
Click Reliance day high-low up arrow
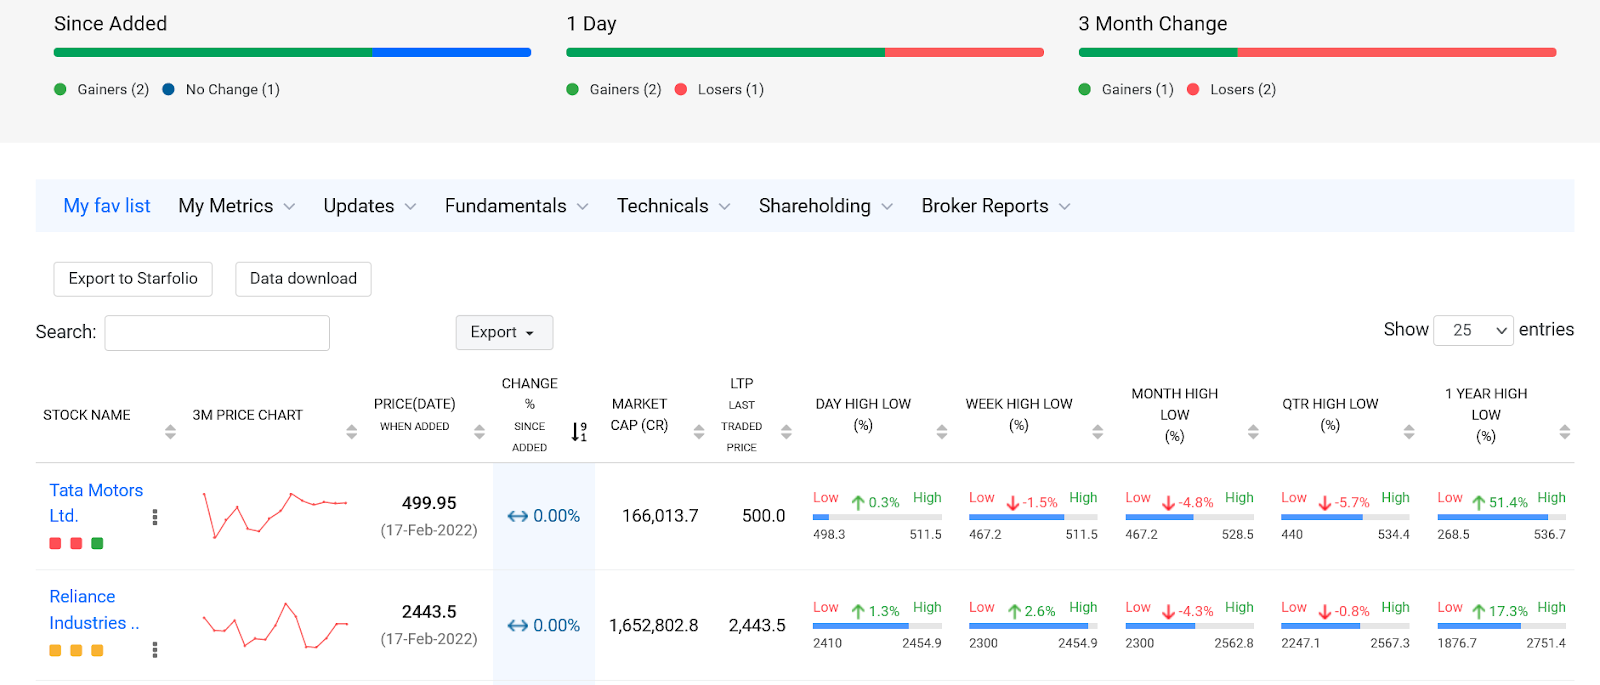coord(858,611)
